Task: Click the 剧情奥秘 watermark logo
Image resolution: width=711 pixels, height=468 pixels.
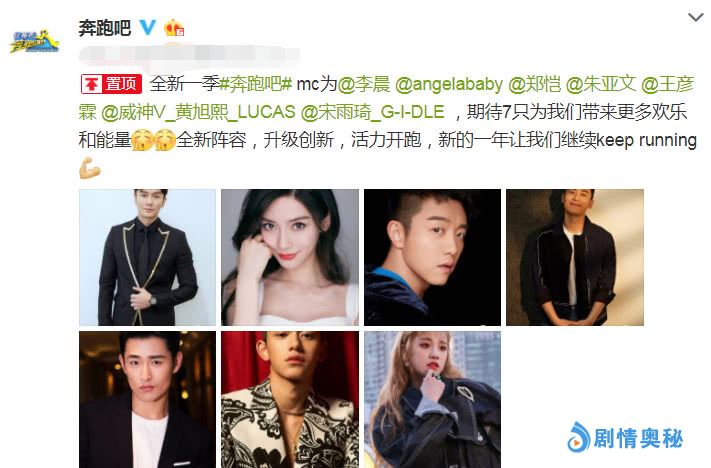Action: (625, 438)
